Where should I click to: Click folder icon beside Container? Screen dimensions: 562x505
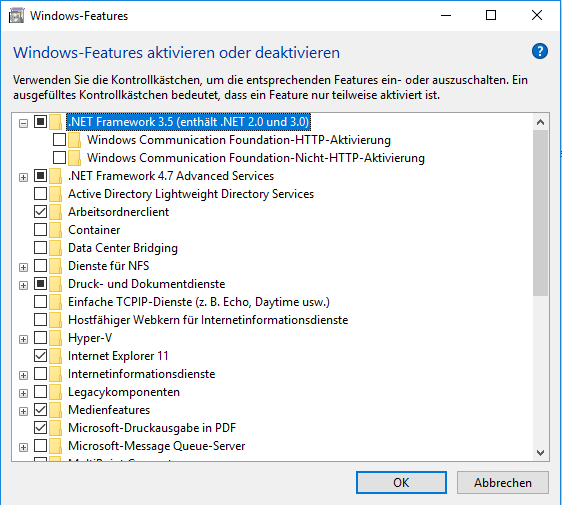[x=56, y=230]
